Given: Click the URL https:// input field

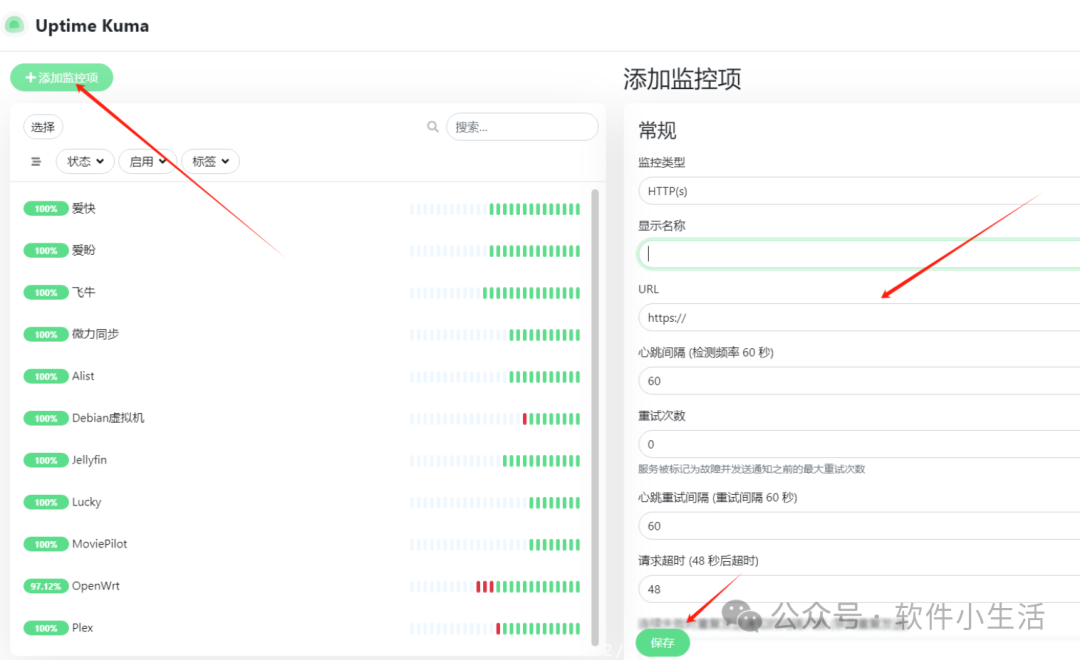Looking at the screenshot, I should [x=859, y=318].
